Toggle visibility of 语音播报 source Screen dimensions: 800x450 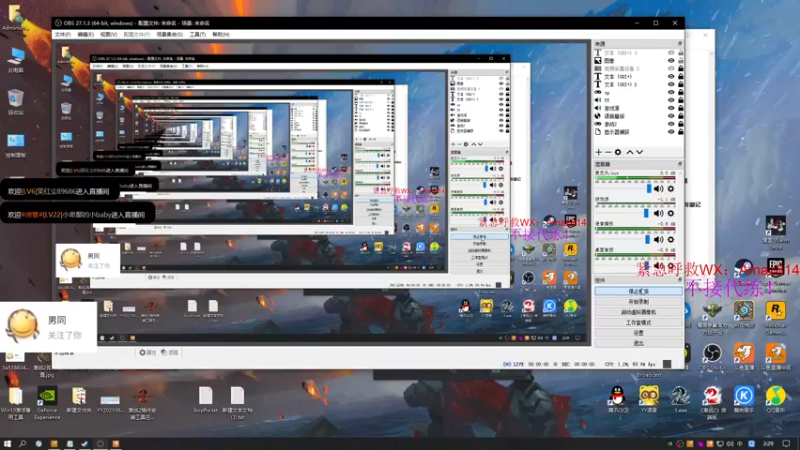point(671,116)
